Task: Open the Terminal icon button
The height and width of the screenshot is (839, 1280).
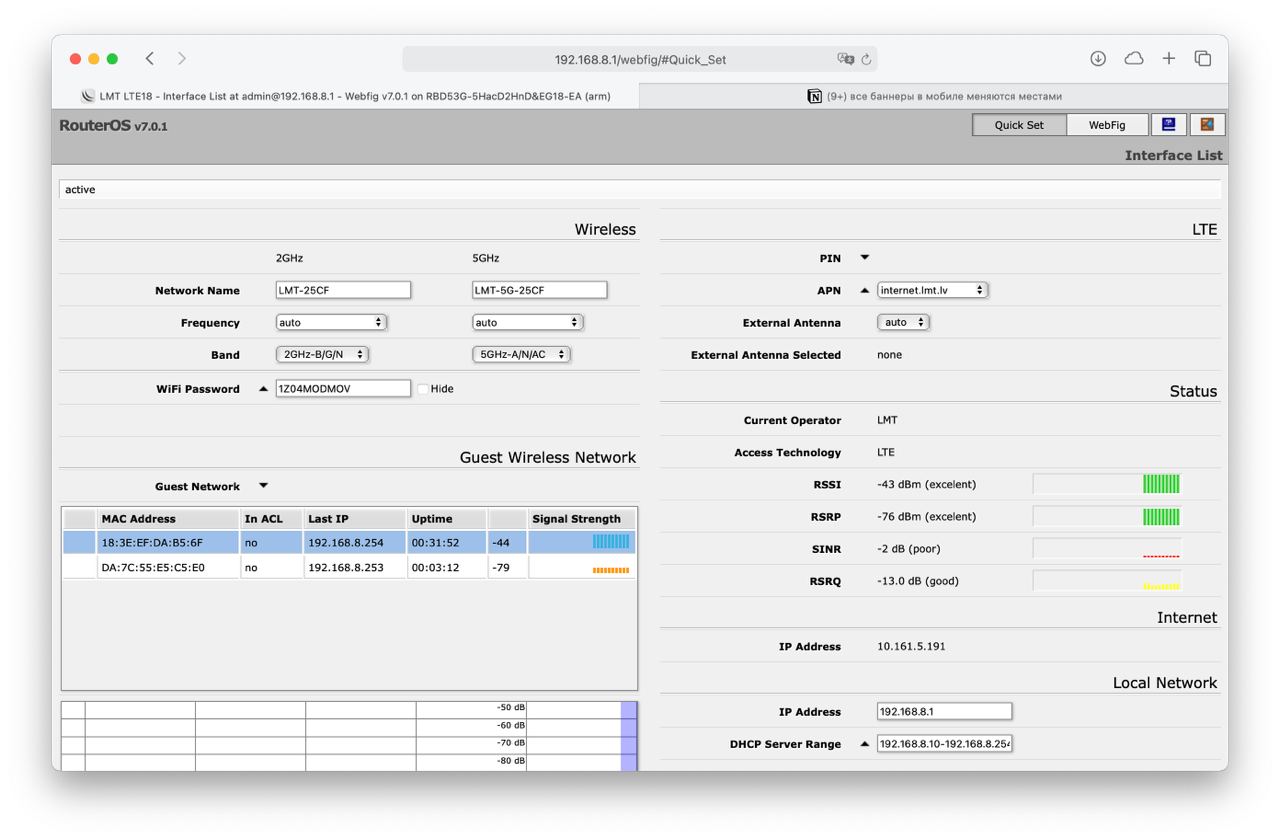Action: click(1169, 125)
